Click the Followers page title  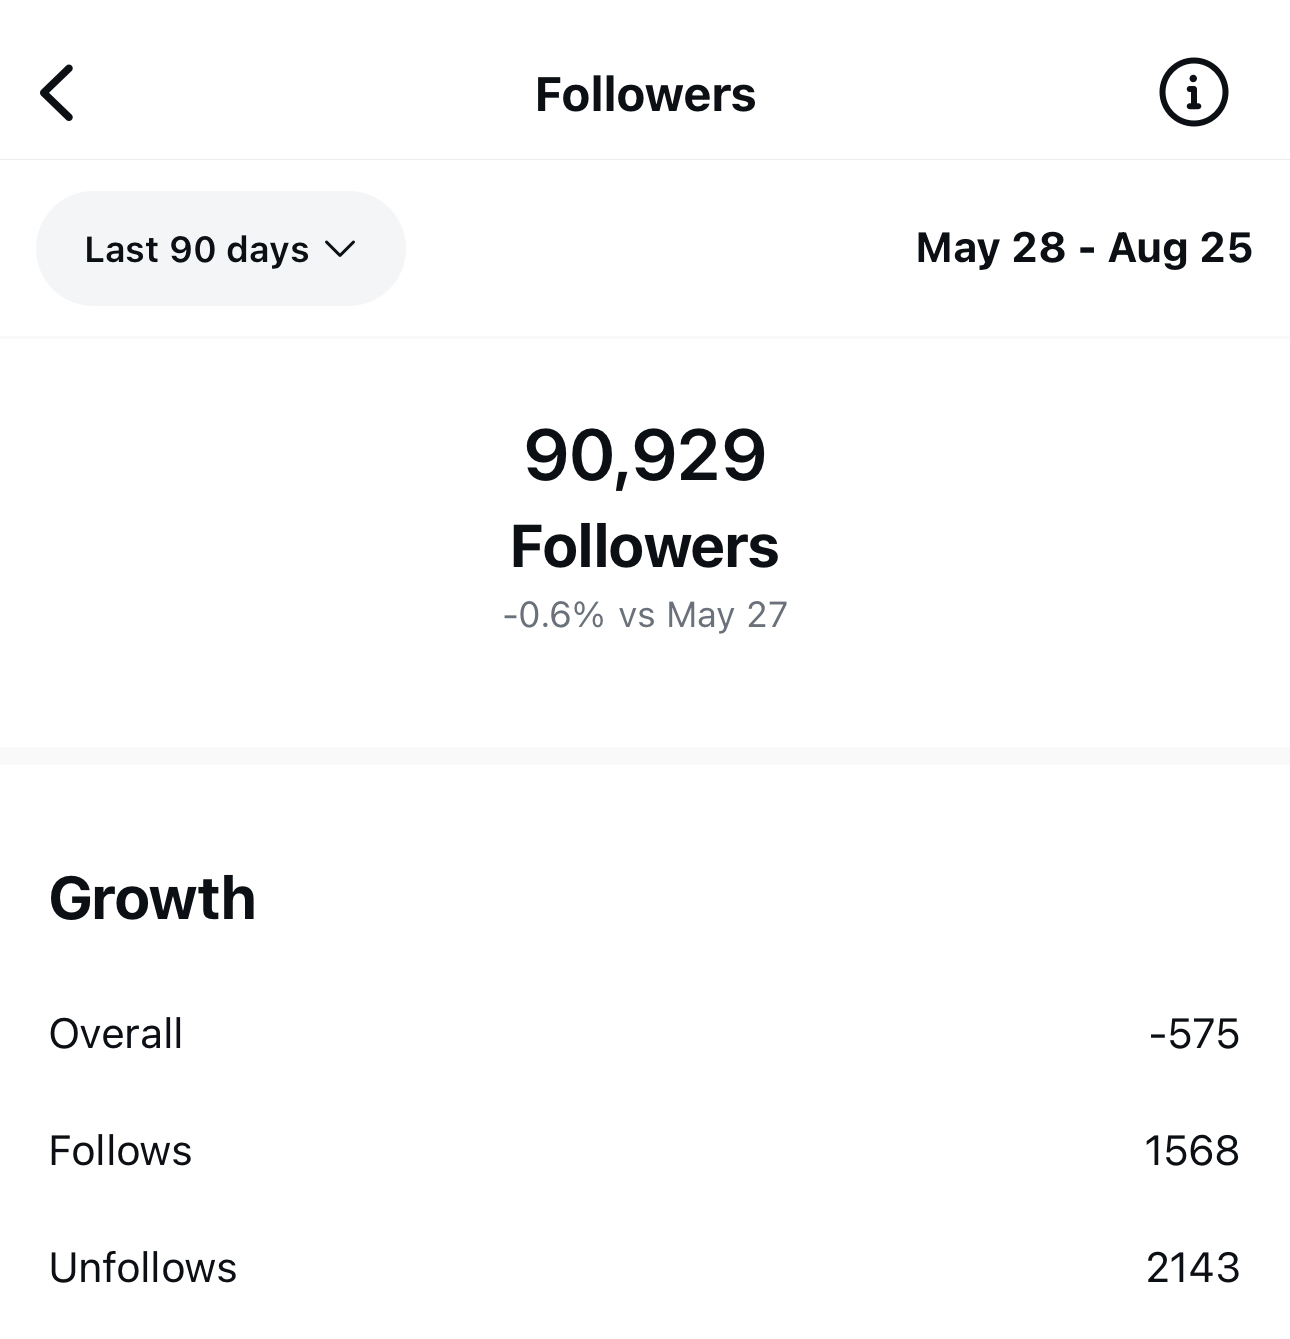[645, 95]
